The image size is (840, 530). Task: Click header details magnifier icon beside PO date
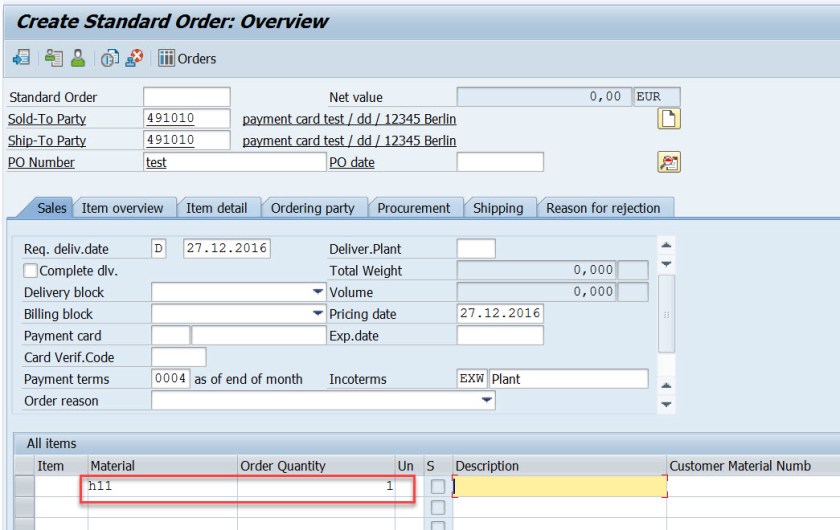coord(669,162)
